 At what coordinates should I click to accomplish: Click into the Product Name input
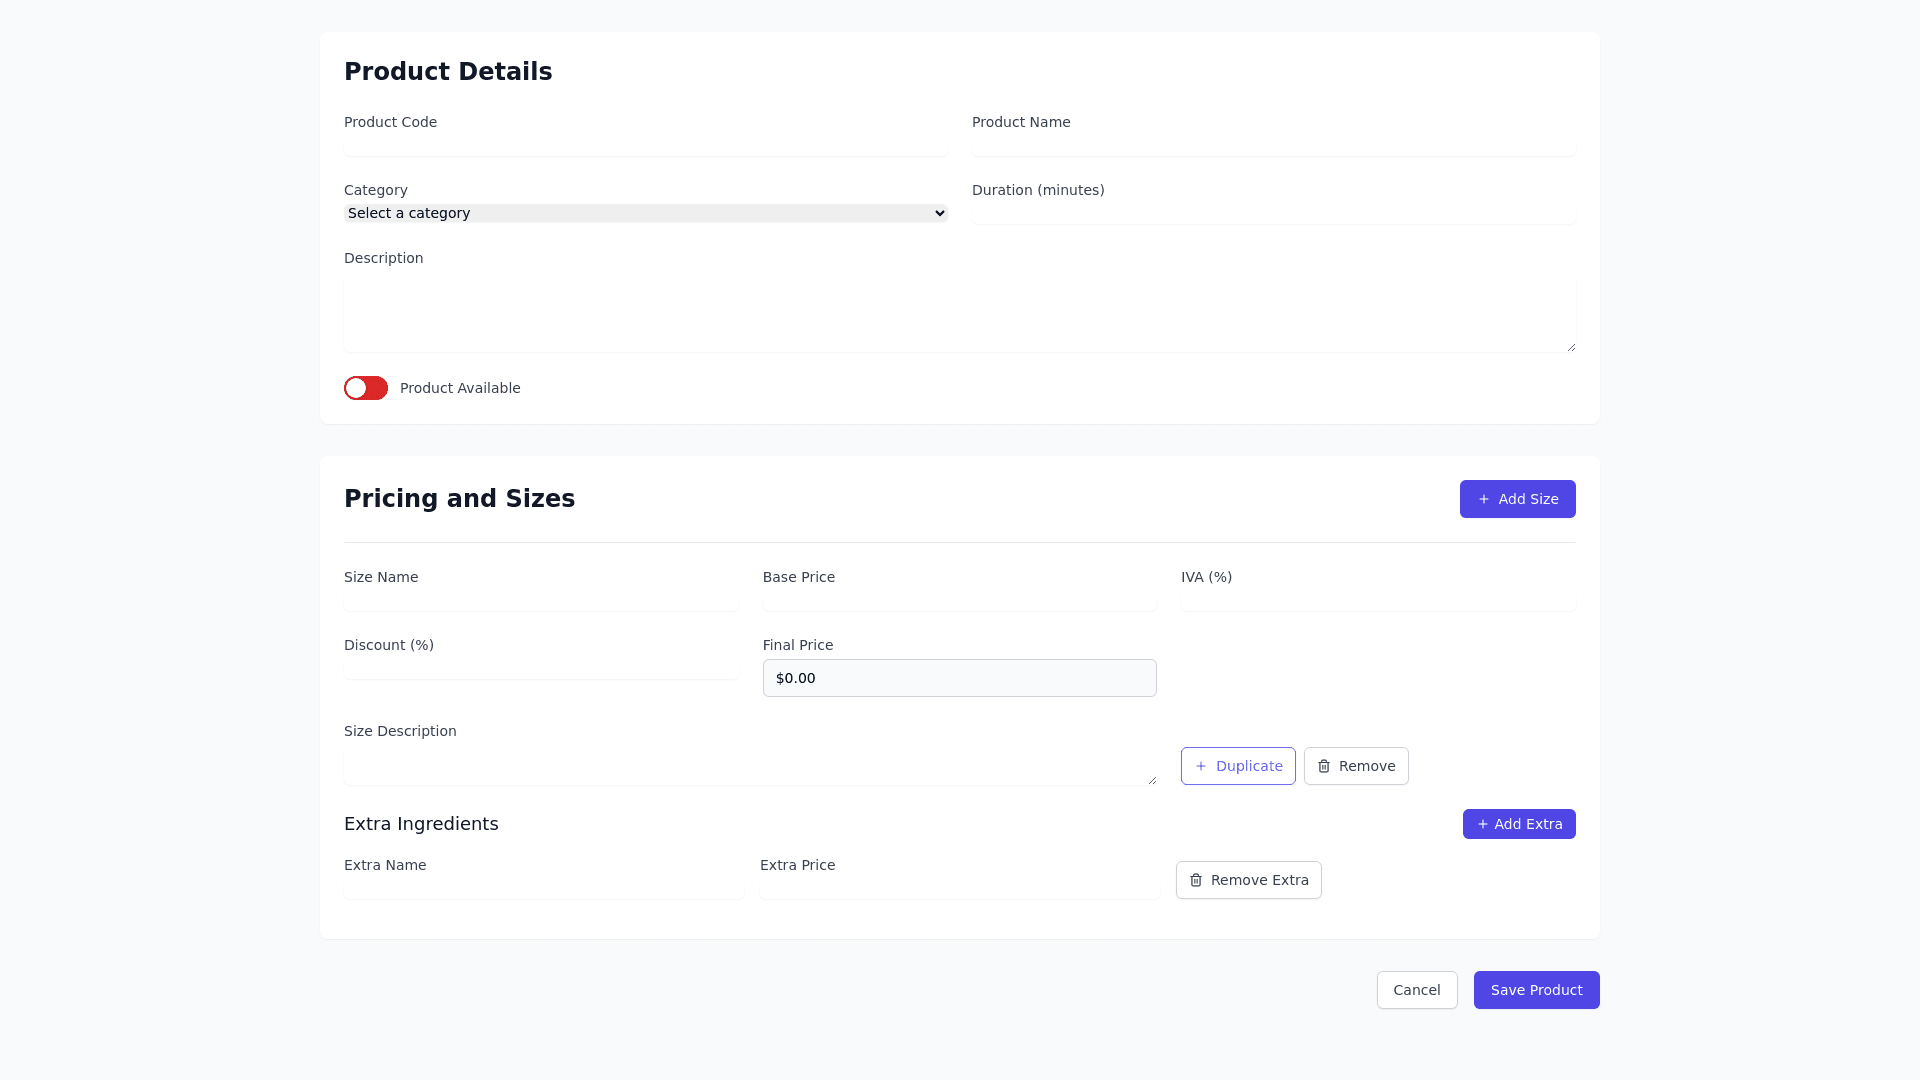pyautogui.click(x=1273, y=146)
